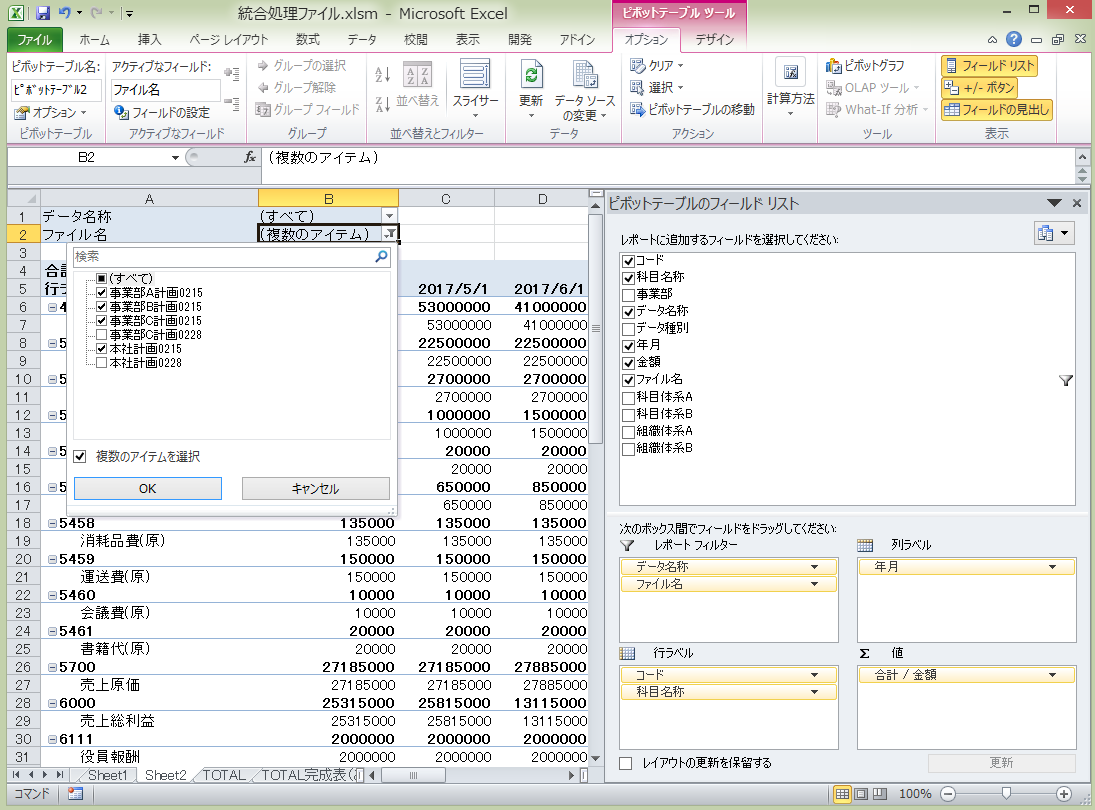The height and width of the screenshot is (810, 1095).
Task: Collapse the 5458 row group
Action: 52,523
